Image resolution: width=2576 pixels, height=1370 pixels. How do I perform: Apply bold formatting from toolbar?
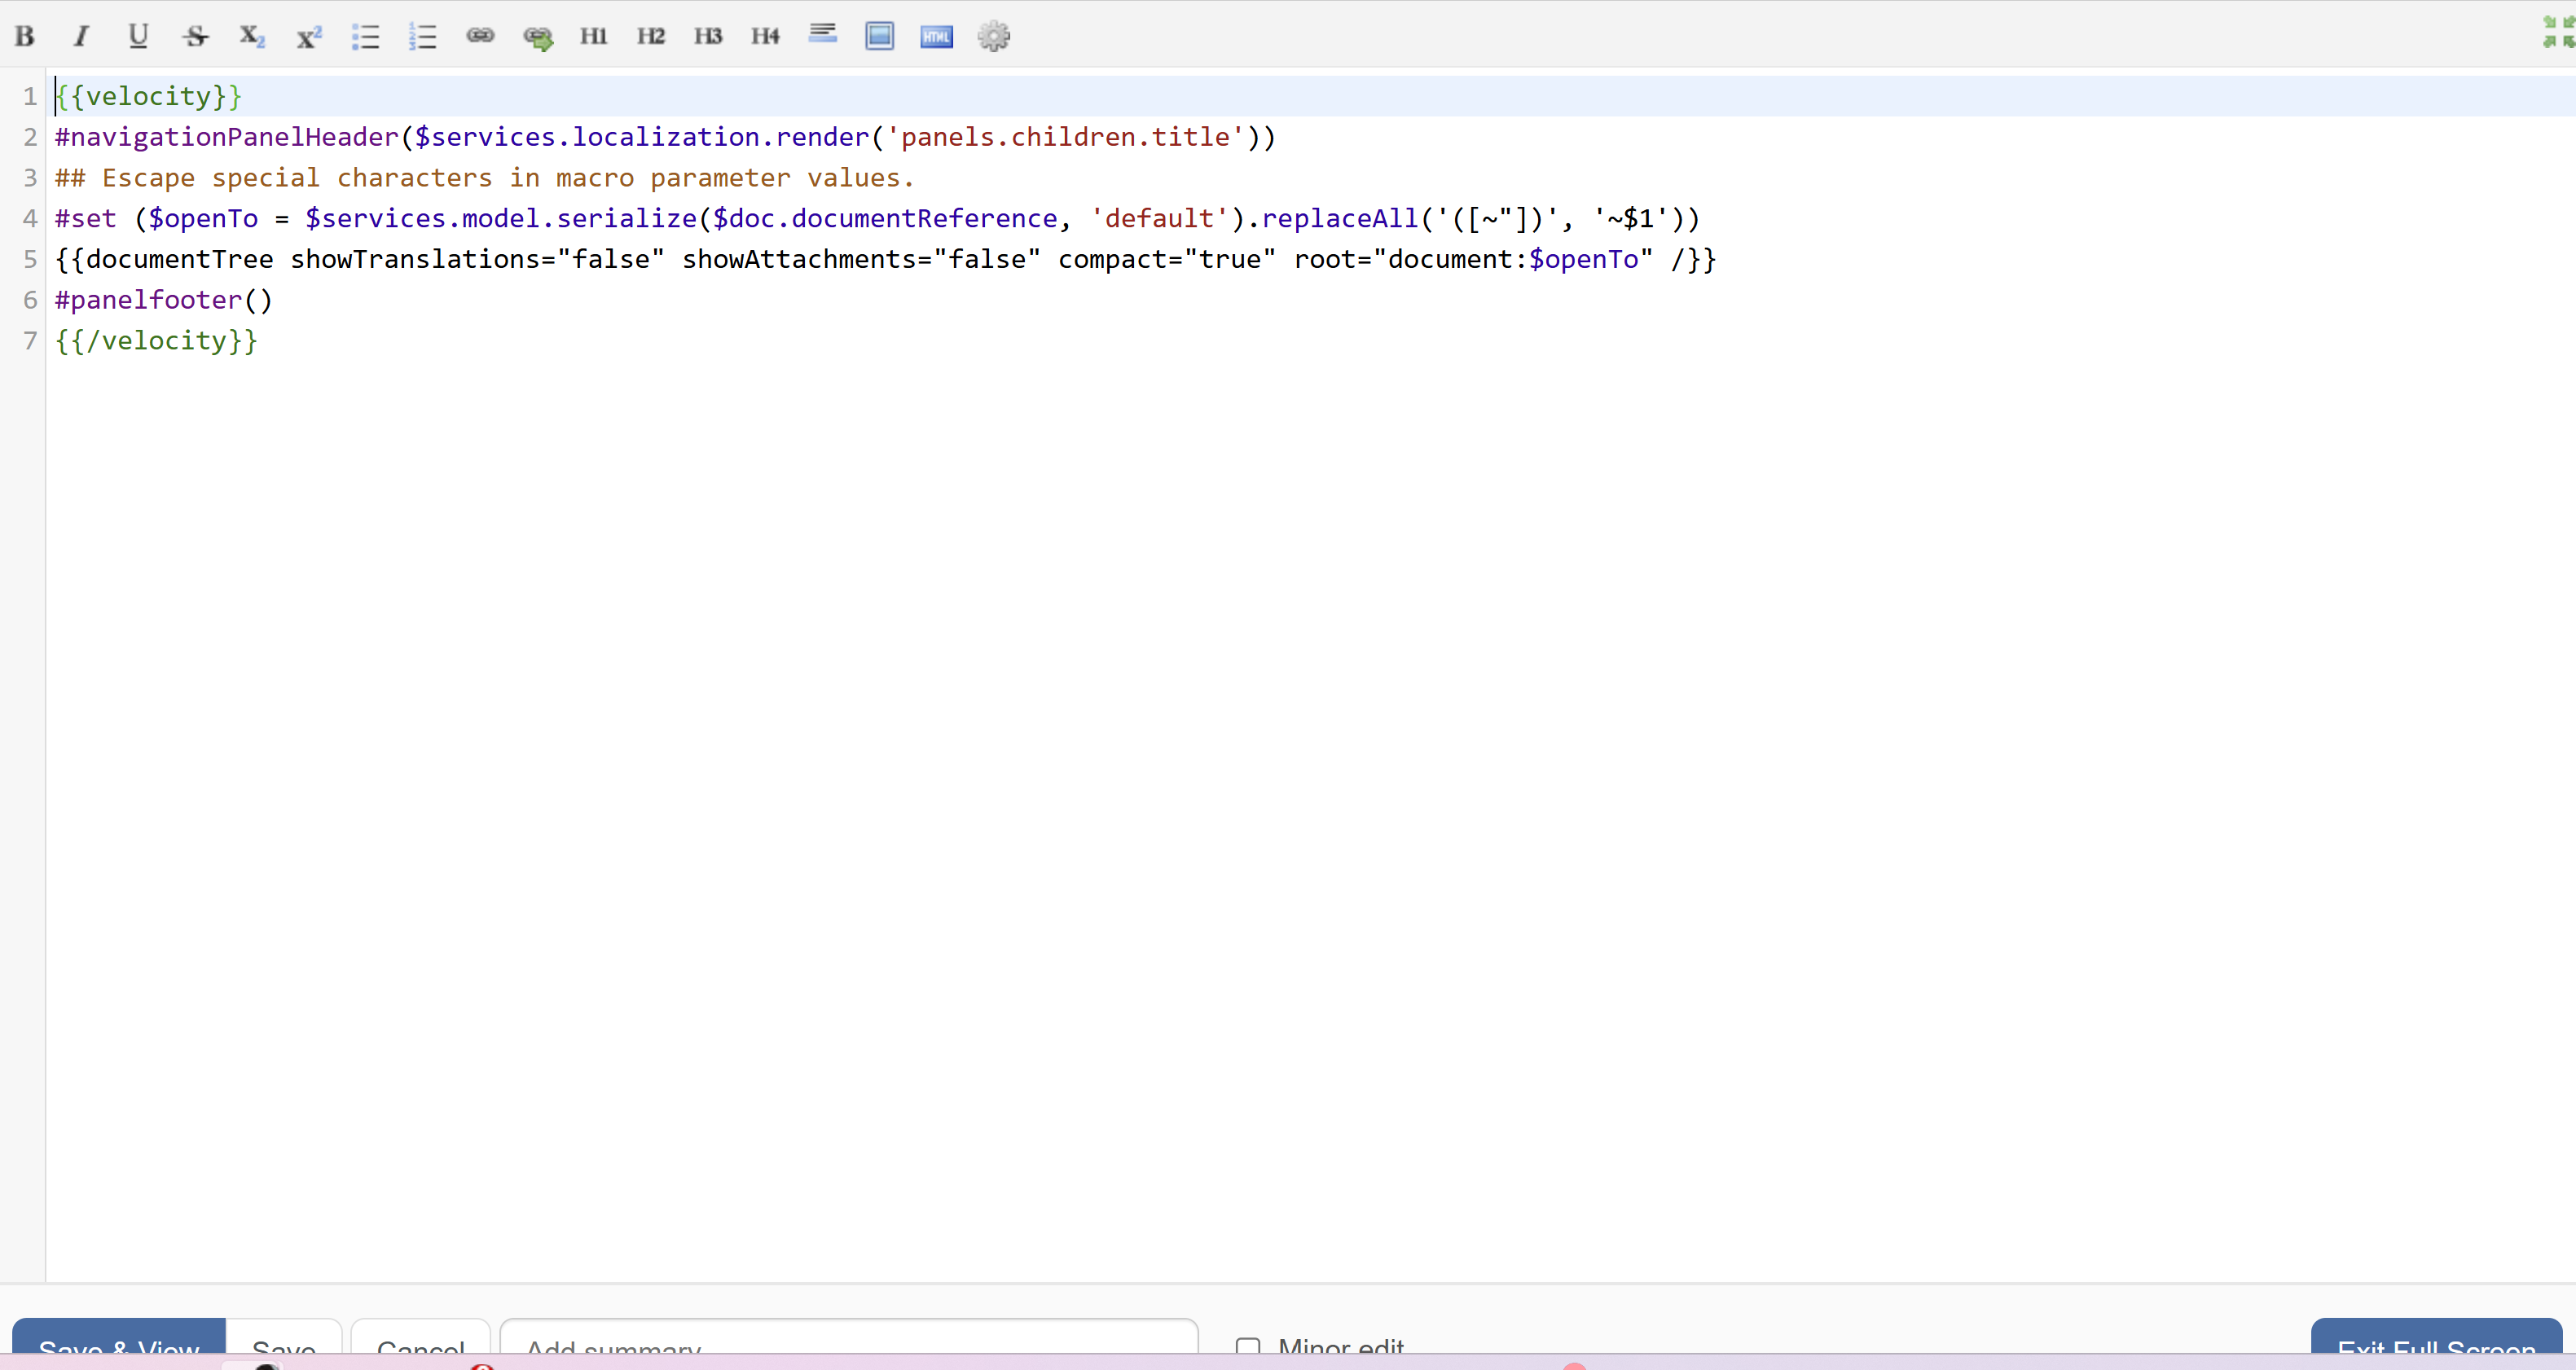[x=25, y=37]
